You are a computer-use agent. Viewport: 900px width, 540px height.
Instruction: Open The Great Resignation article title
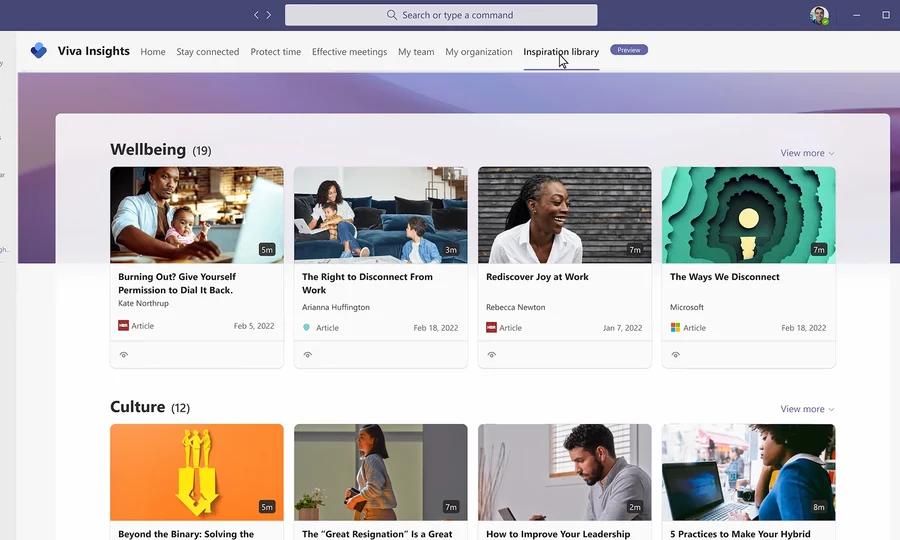[377, 534]
